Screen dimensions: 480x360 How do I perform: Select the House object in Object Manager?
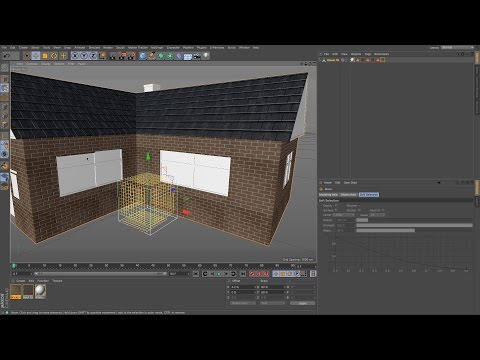[x=333, y=60]
